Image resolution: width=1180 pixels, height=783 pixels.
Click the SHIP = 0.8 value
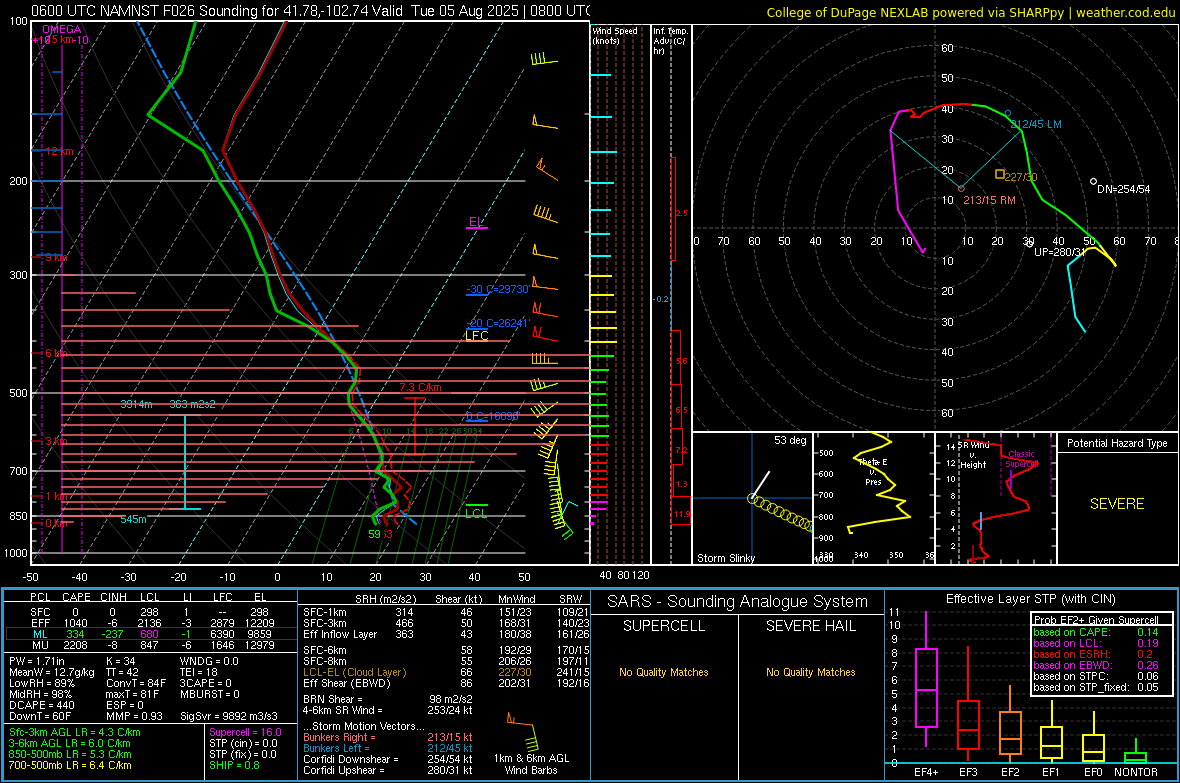coord(234,765)
